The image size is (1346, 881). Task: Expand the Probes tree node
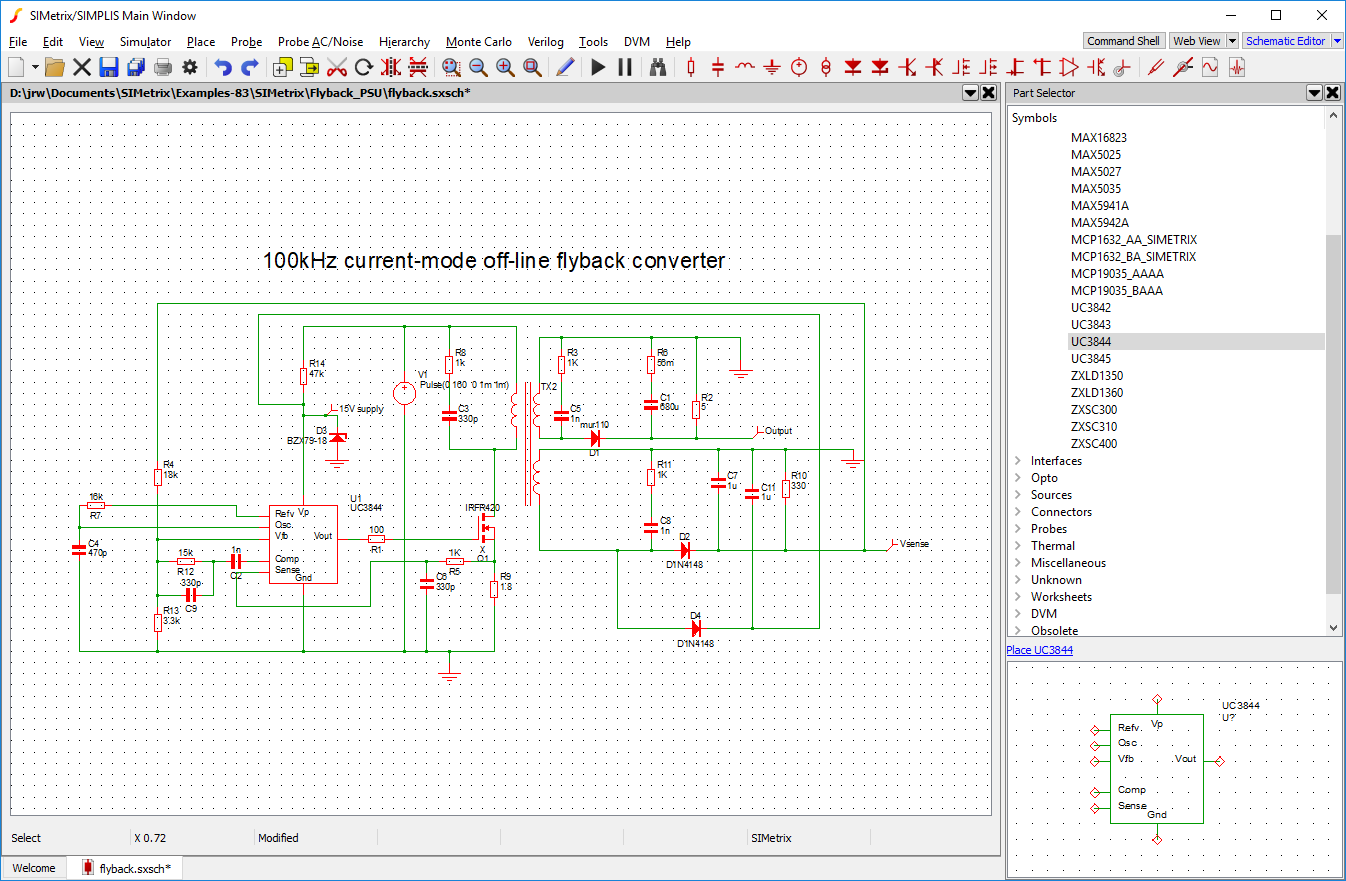point(1018,529)
